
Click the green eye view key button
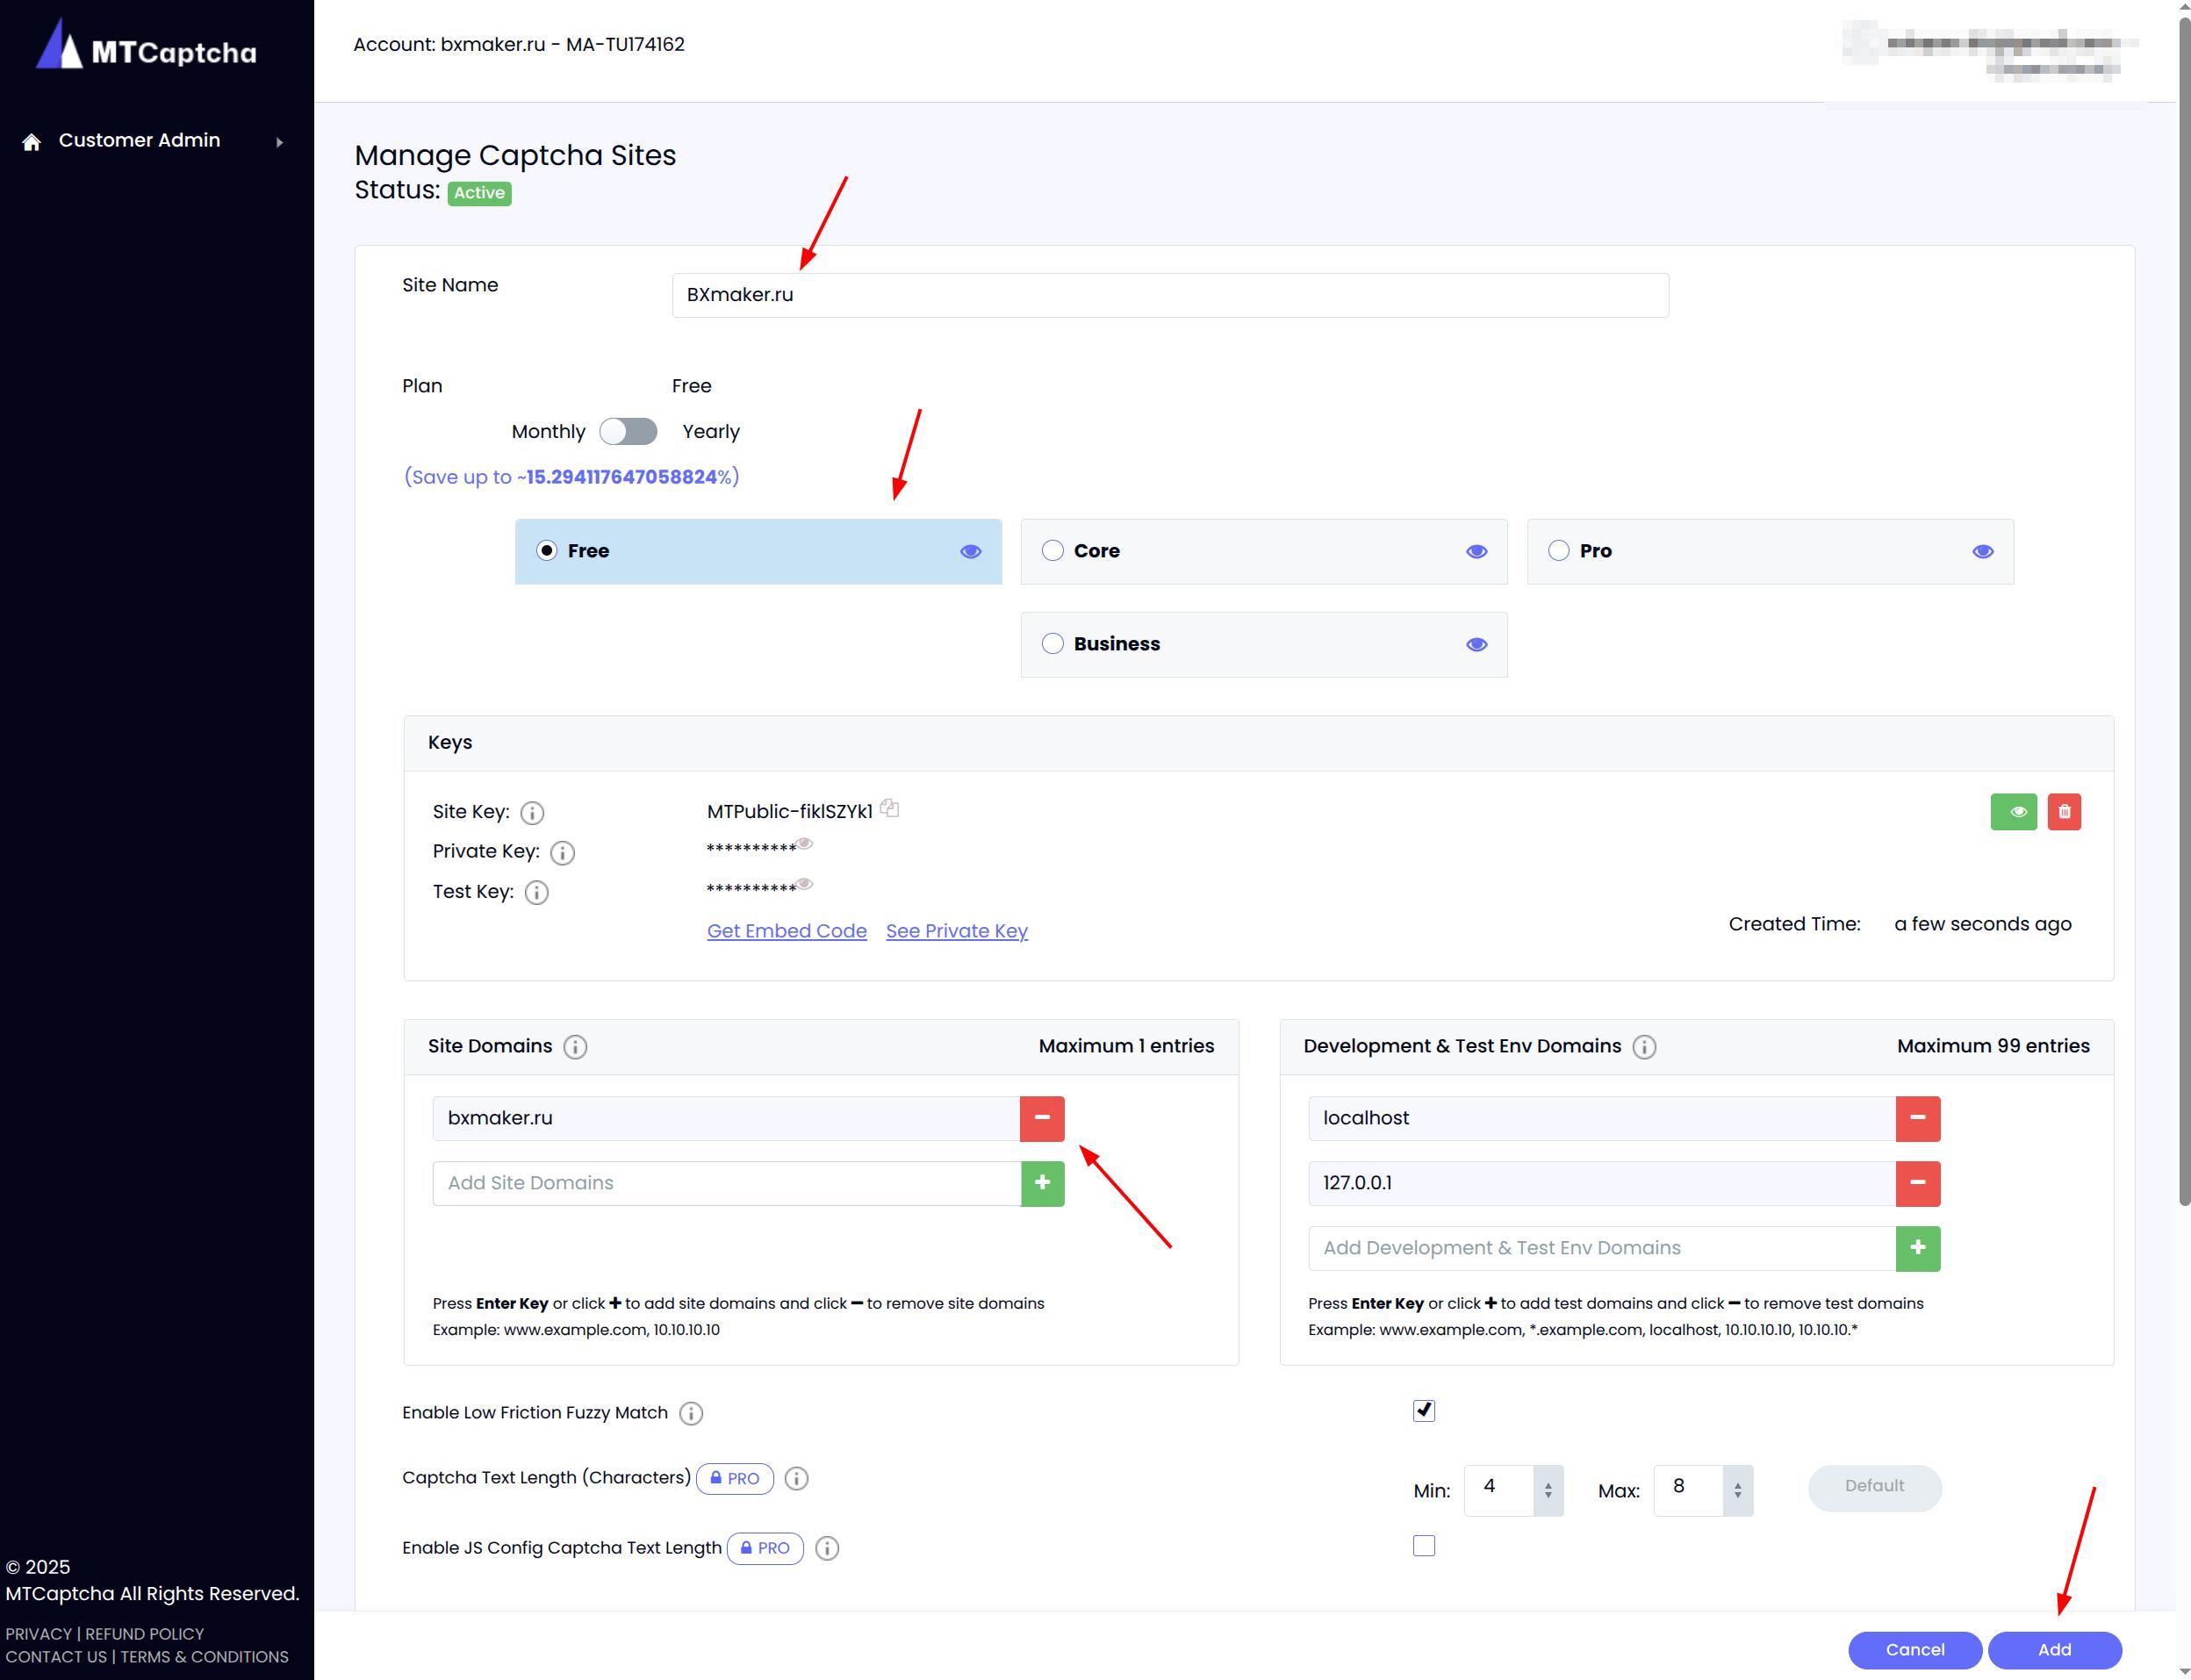(x=2013, y=812)
